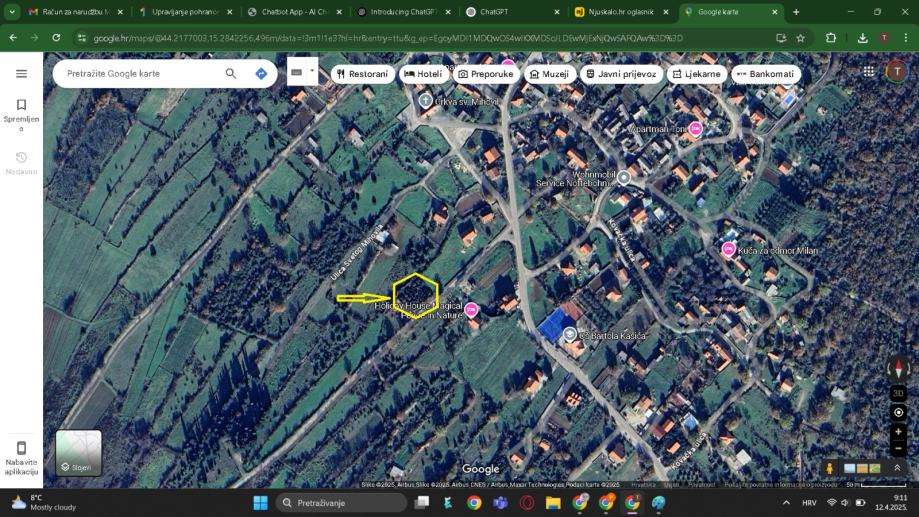
Task: Click the search magnifier in Maps search box
Action: pos(231,73)
